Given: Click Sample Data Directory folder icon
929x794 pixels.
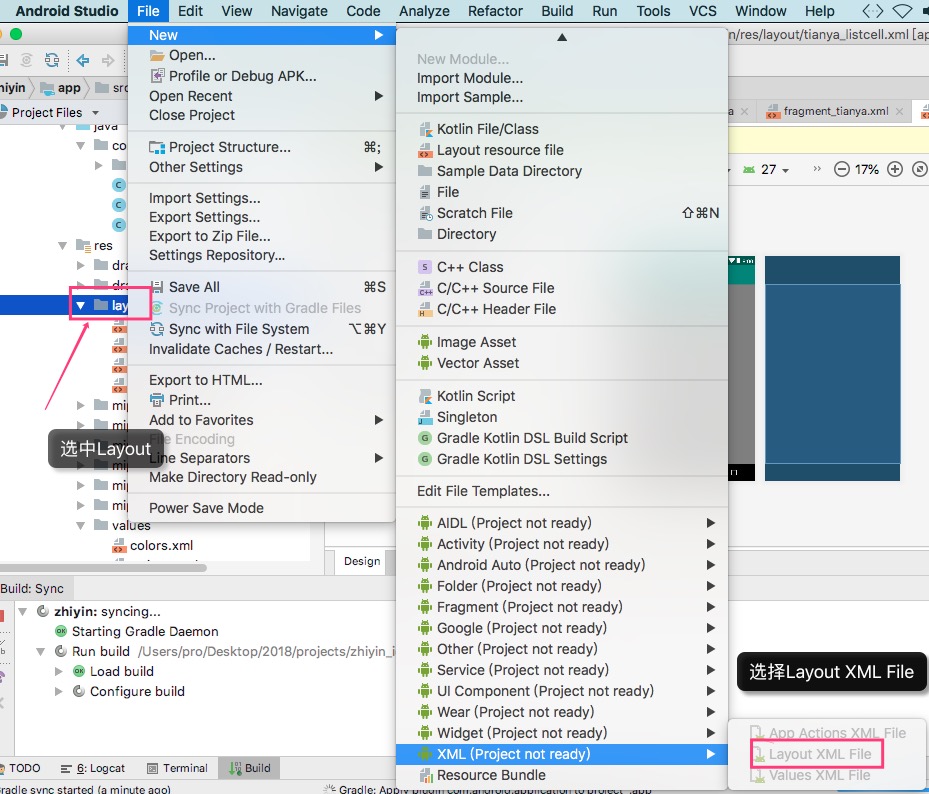Looking at the screenshot, I should pyautogui.click(x=425, y=171).
